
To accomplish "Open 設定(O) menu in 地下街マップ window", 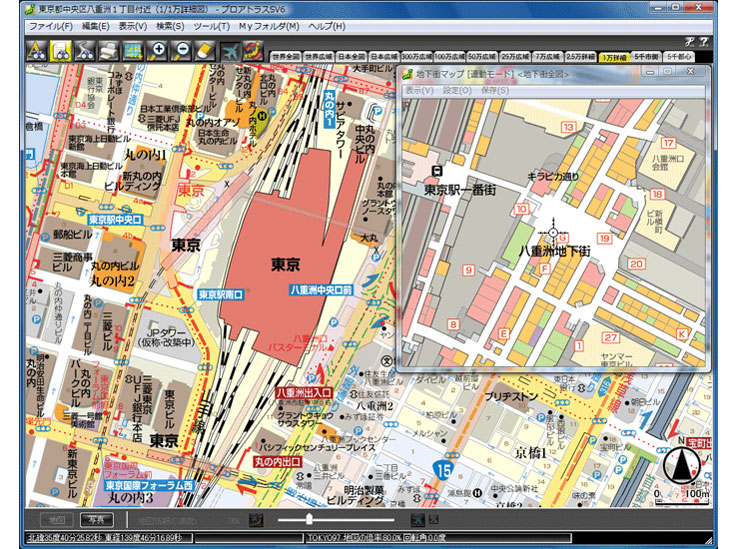I will point(457,91).
